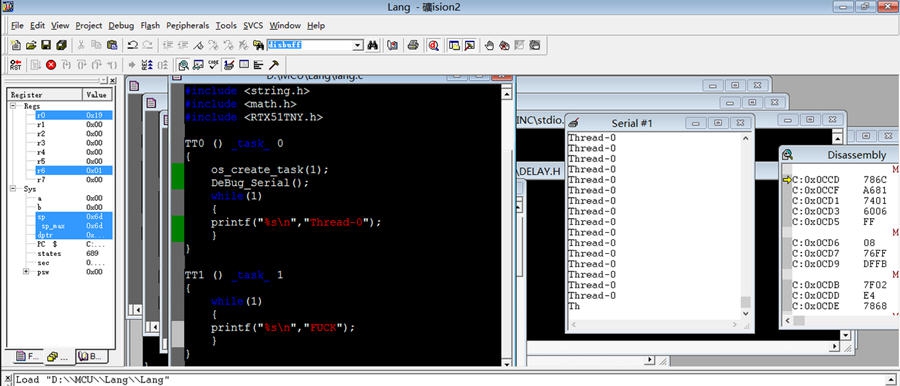Viewport: 900px width, 386px height.
Task: Toggle the Serial Window icon
Action: coord(228,65)
